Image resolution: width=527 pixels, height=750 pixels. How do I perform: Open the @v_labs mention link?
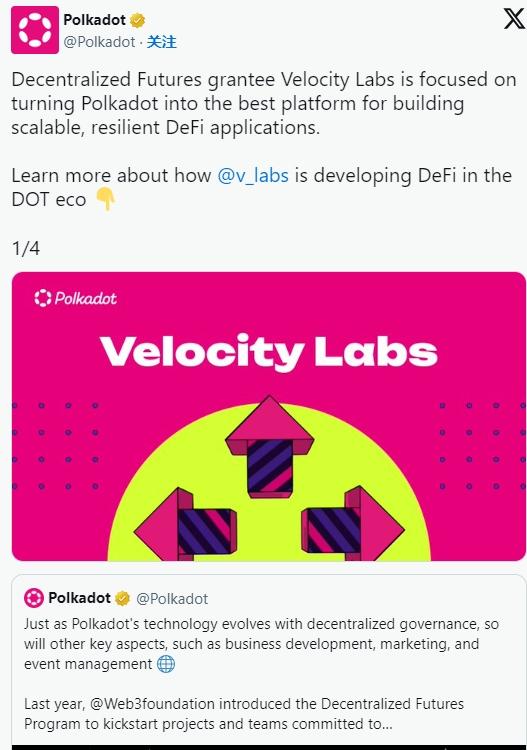[253, 176]
